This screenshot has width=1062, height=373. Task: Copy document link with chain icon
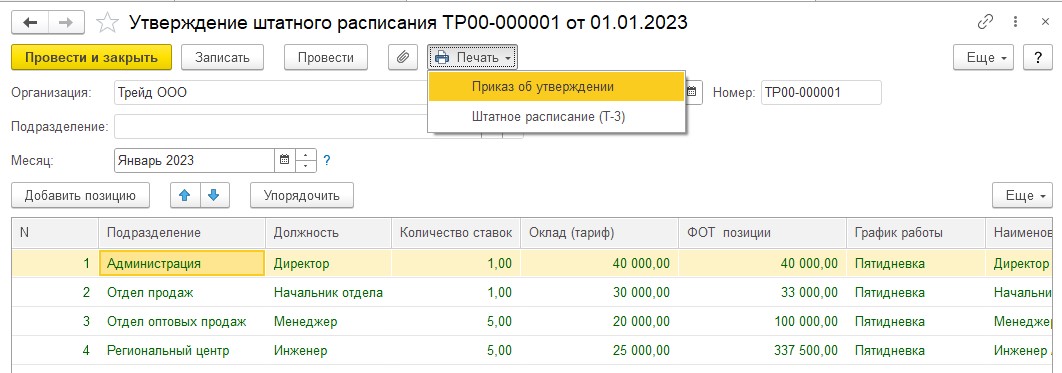[x=985, y=22]
